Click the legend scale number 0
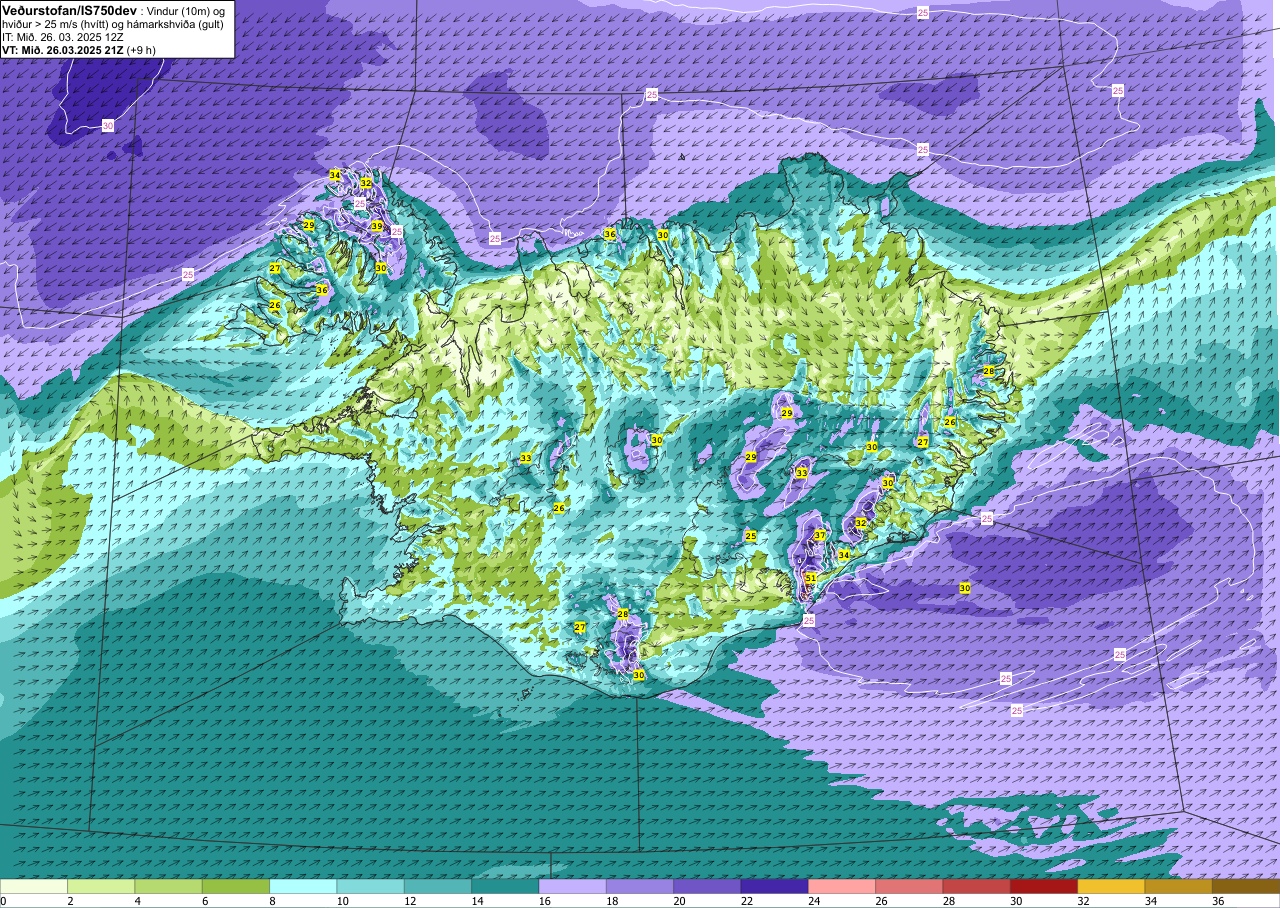Viewport: 1280px width, 908px height. coord(3,901)
